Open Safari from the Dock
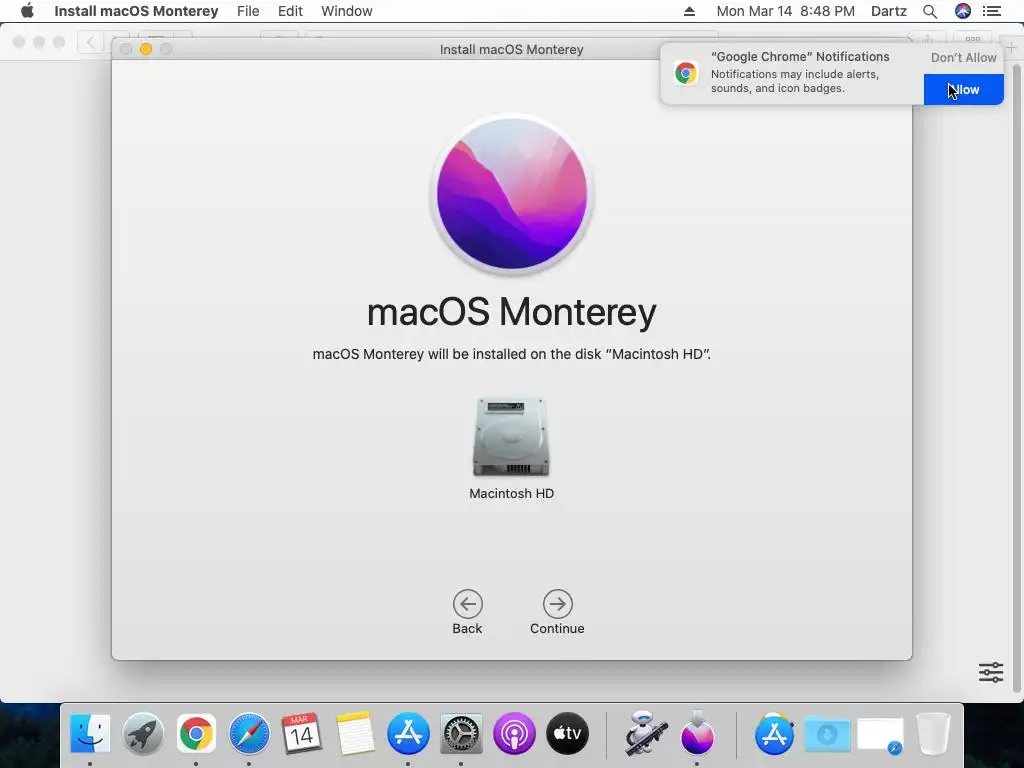Screen dimensions: 1024x768 (x=249, y=733)
